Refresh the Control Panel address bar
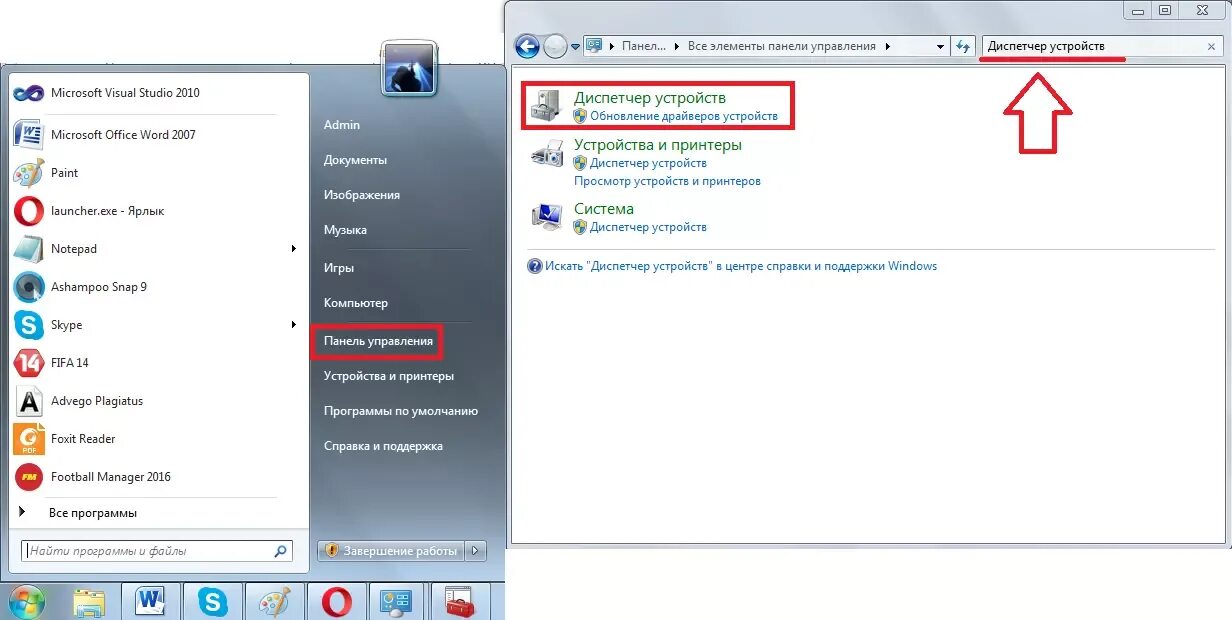The image size is (1232, 620). pos(963,46)
